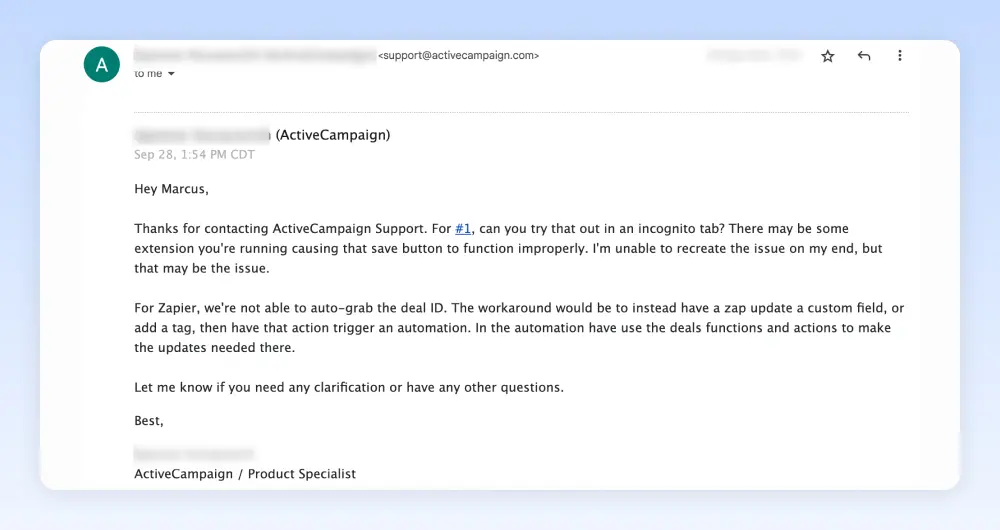
Task: Click the 'ActiveCampaign / Product Specialist' signature
Action: (x=245, y=474)
